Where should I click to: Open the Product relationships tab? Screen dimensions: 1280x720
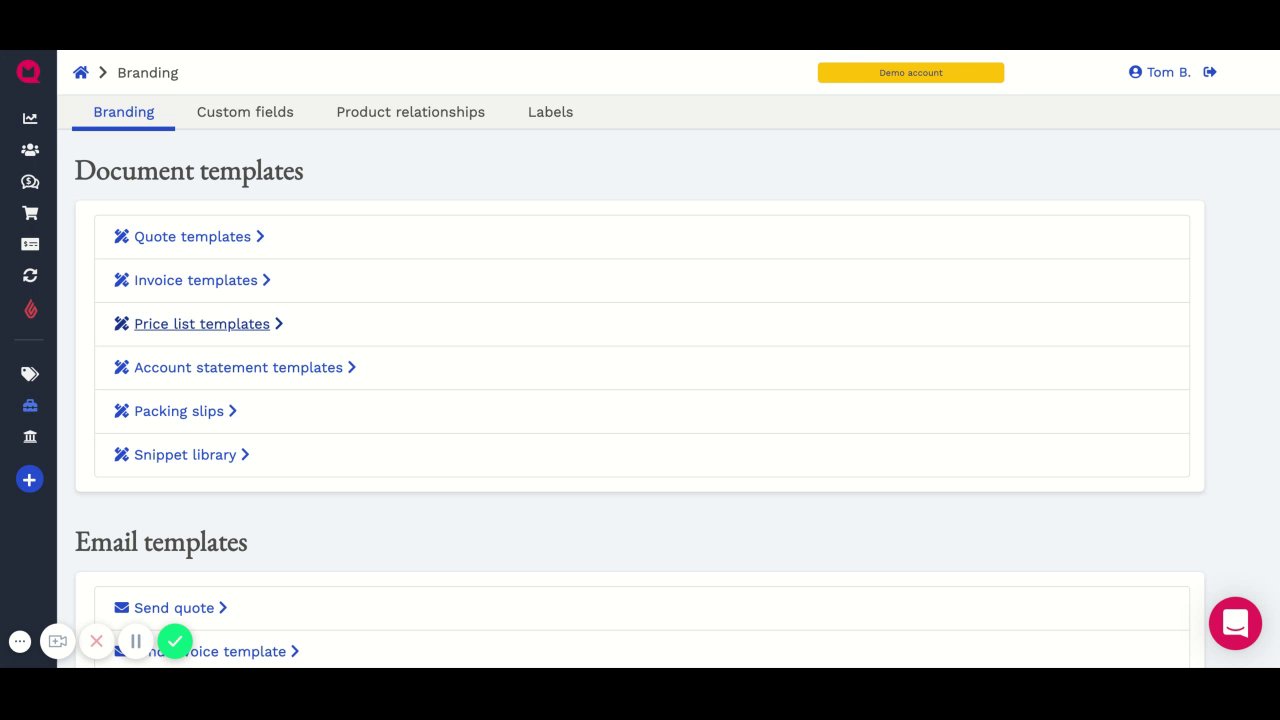pos(410,112)
